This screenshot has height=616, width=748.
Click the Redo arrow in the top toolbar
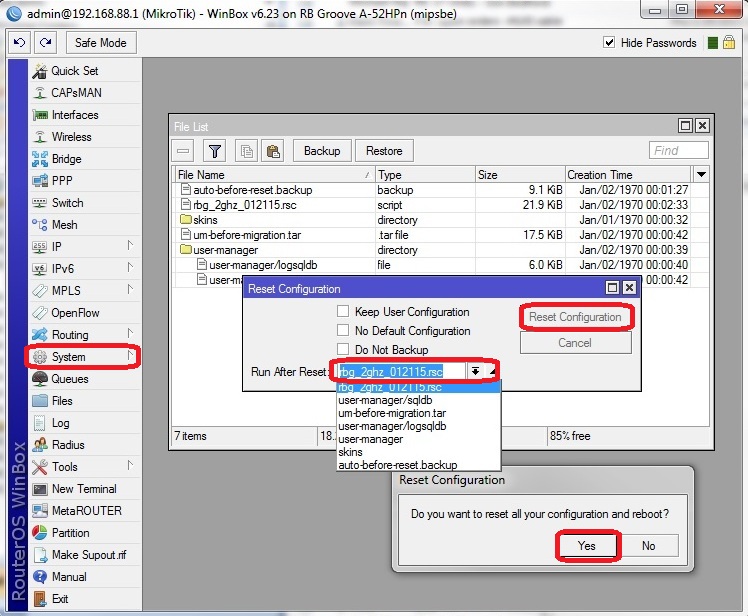click(46, 42)
